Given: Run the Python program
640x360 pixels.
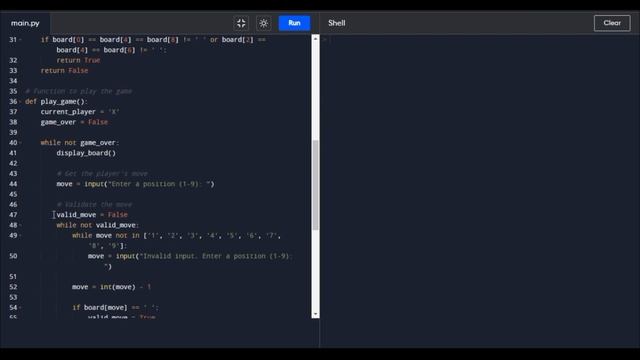Looking at the screenshot, I should point(294,23).
